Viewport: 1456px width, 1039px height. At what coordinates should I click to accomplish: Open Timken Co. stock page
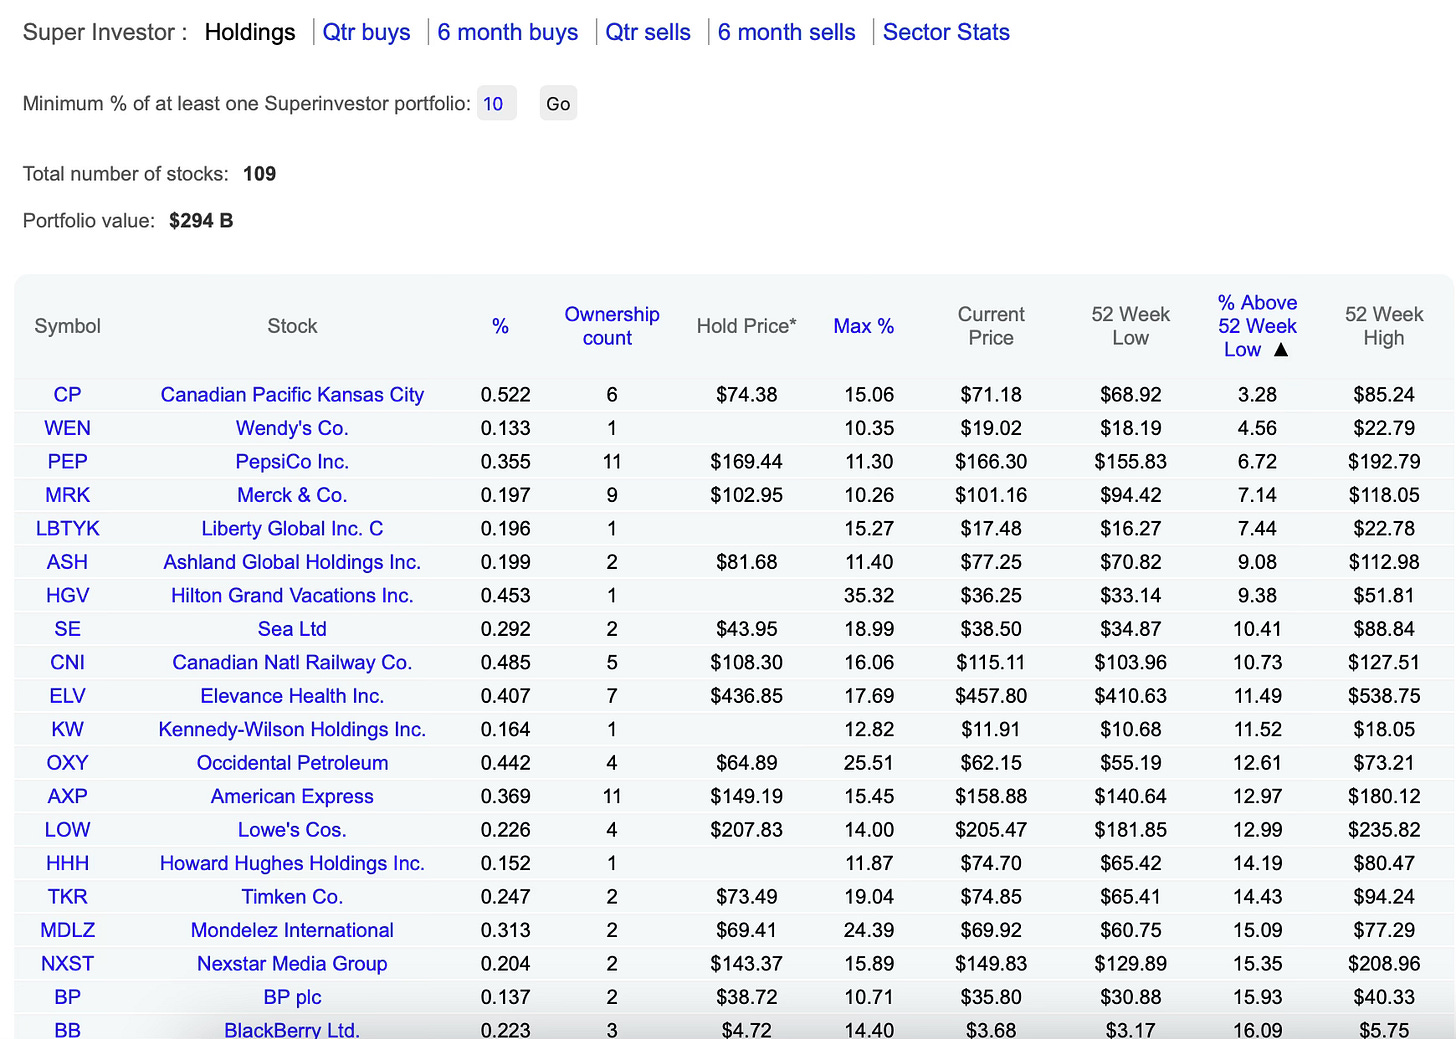[292, 897]
